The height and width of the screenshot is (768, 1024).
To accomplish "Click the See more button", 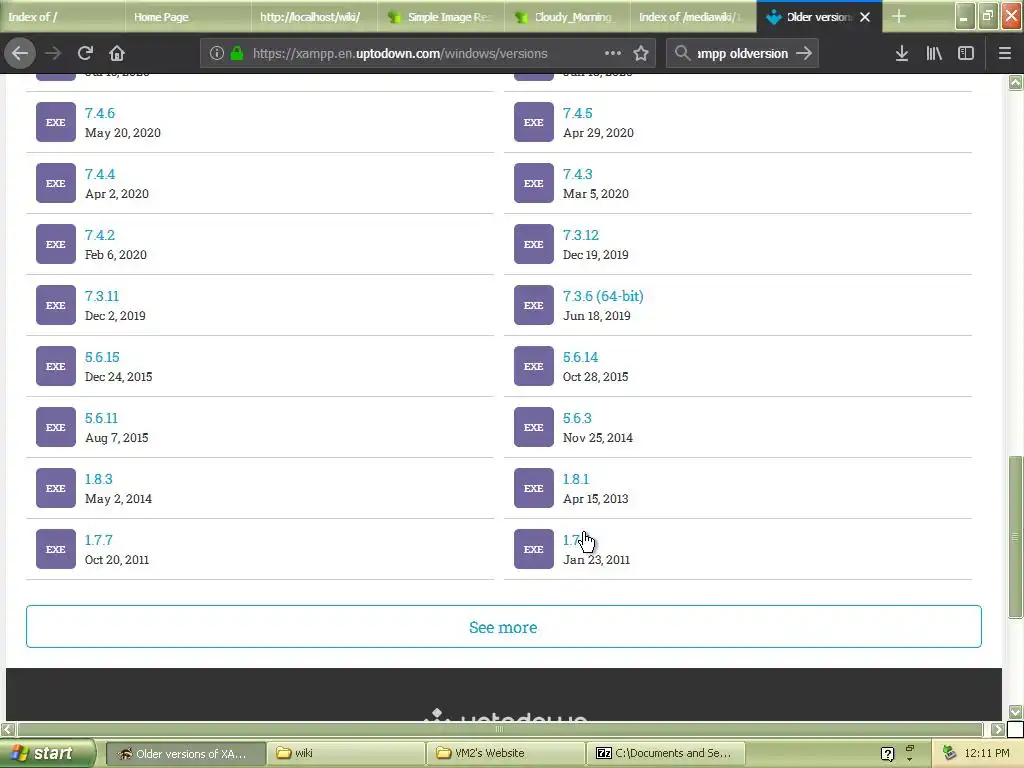I will 504,627.
